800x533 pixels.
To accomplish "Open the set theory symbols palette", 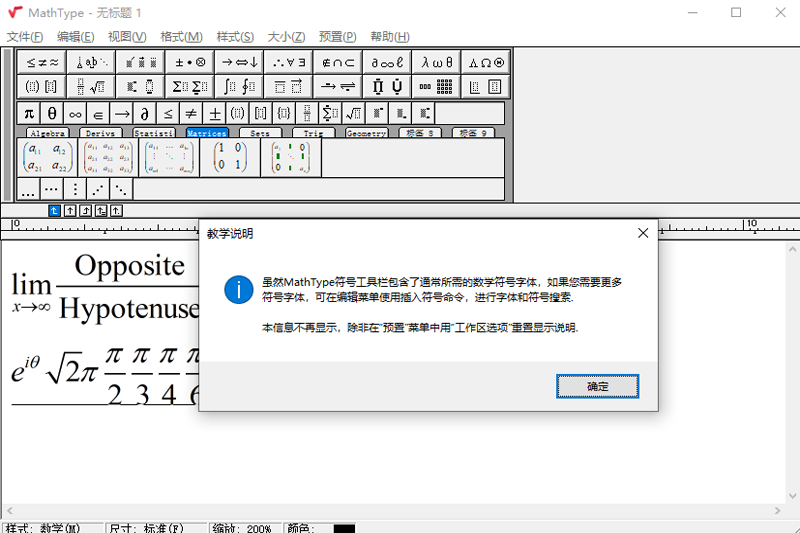I will pyautogui.click(x=338, y=62).
